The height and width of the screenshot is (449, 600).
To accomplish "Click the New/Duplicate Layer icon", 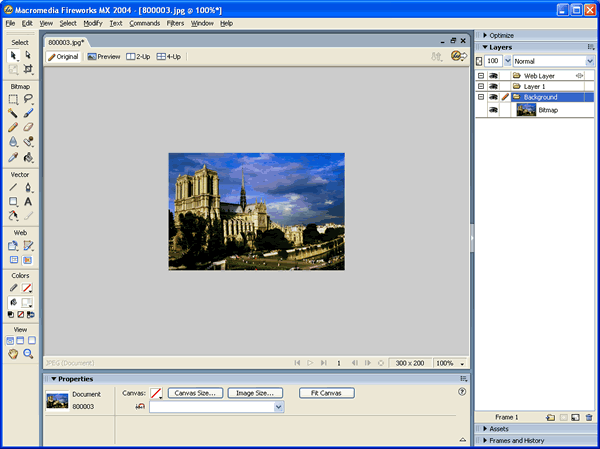I will [x=550, y=418].
